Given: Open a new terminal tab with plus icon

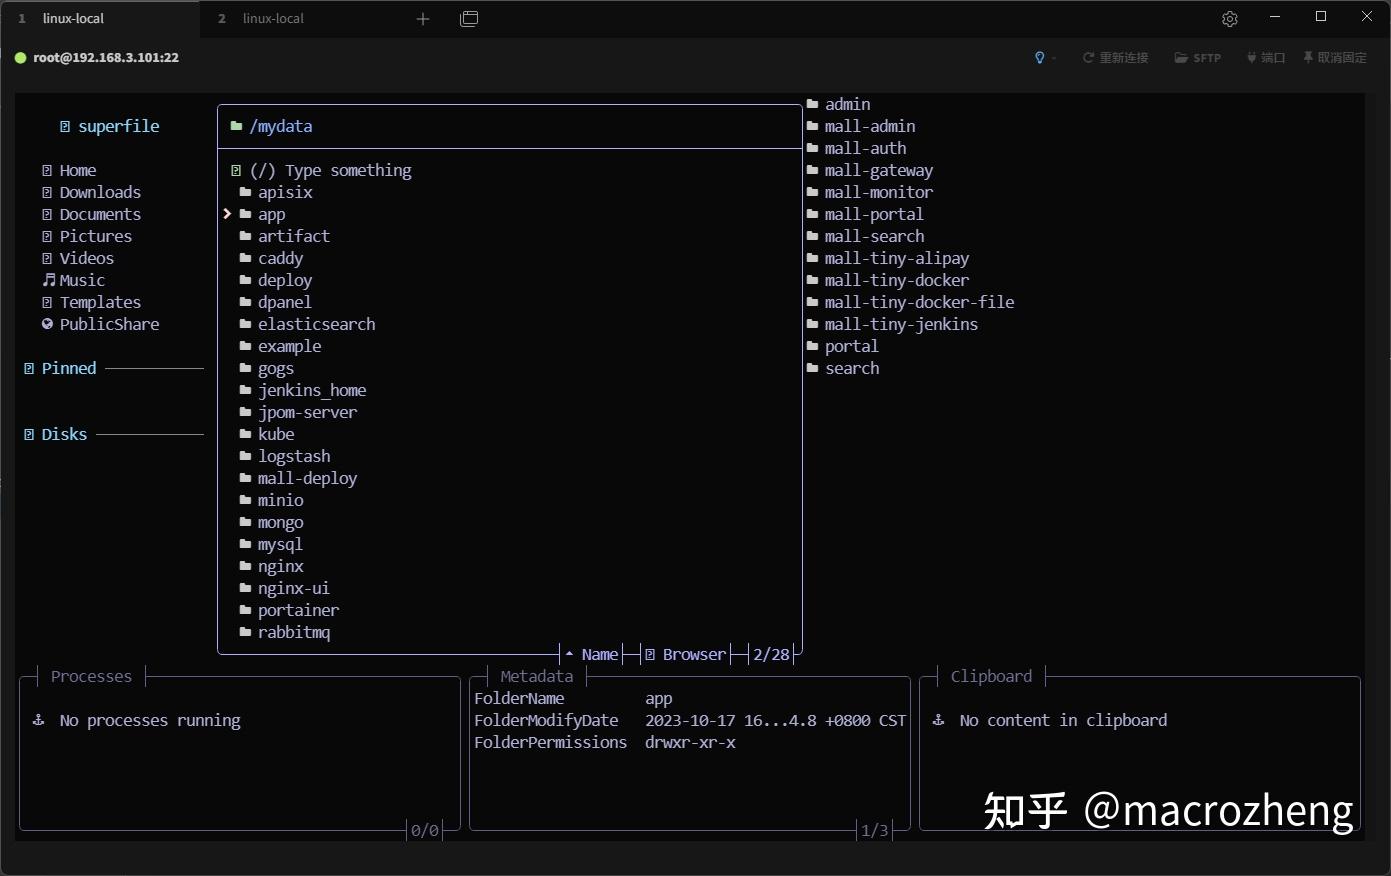Looking at the screenshot, I should click(x=422, y=18).
